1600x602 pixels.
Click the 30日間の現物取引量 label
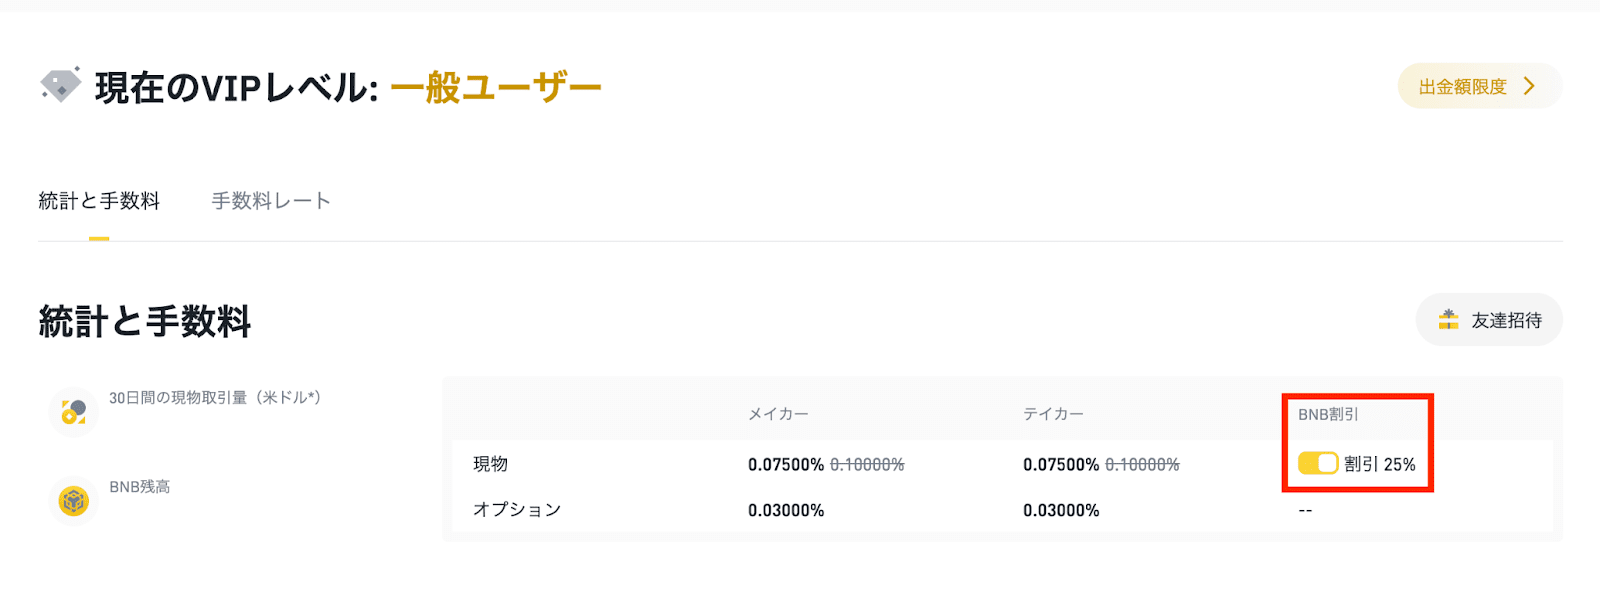tap(215, 398)
